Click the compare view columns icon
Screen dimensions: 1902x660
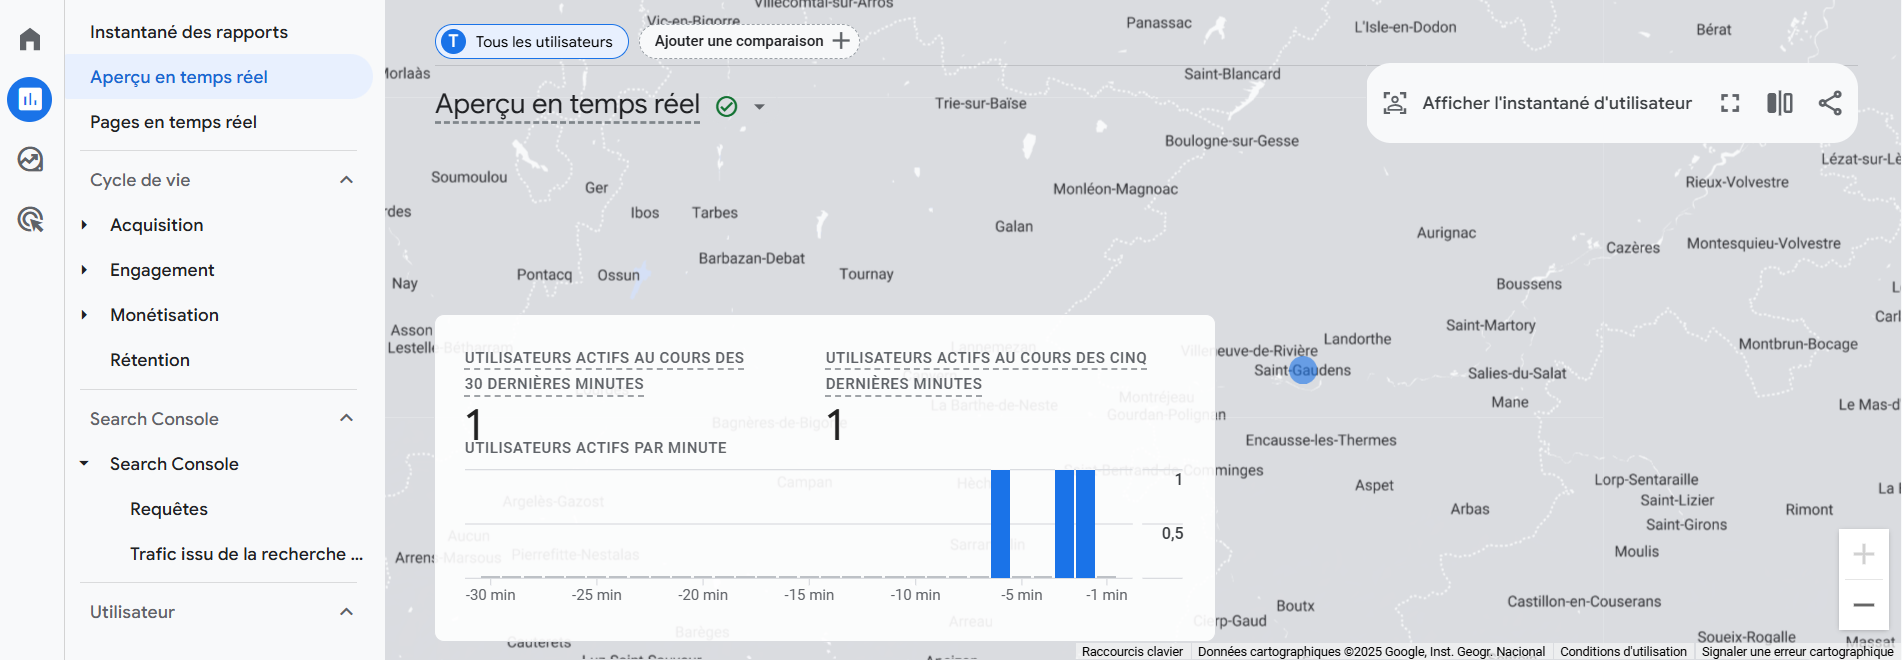coord(1780,103)
